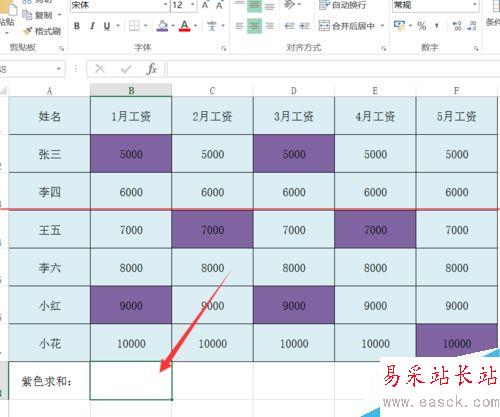This screenshot has height=417, width=500.
Task: Apply percent style (%)
Action: click(x=422, y=26)
